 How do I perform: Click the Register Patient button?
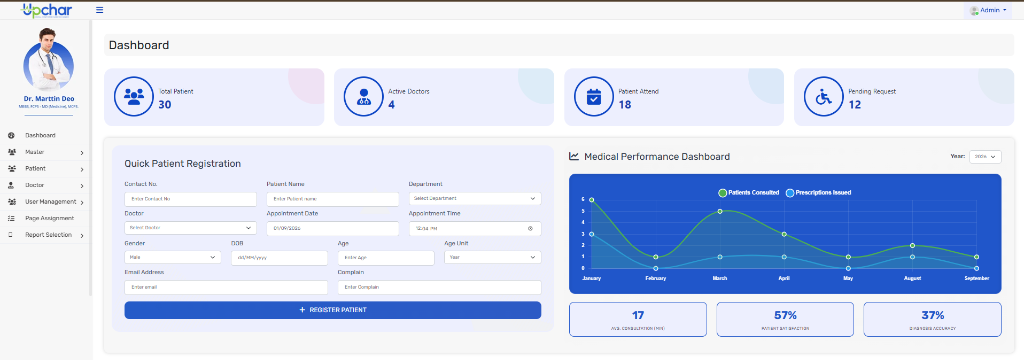(x=332, y=310)
